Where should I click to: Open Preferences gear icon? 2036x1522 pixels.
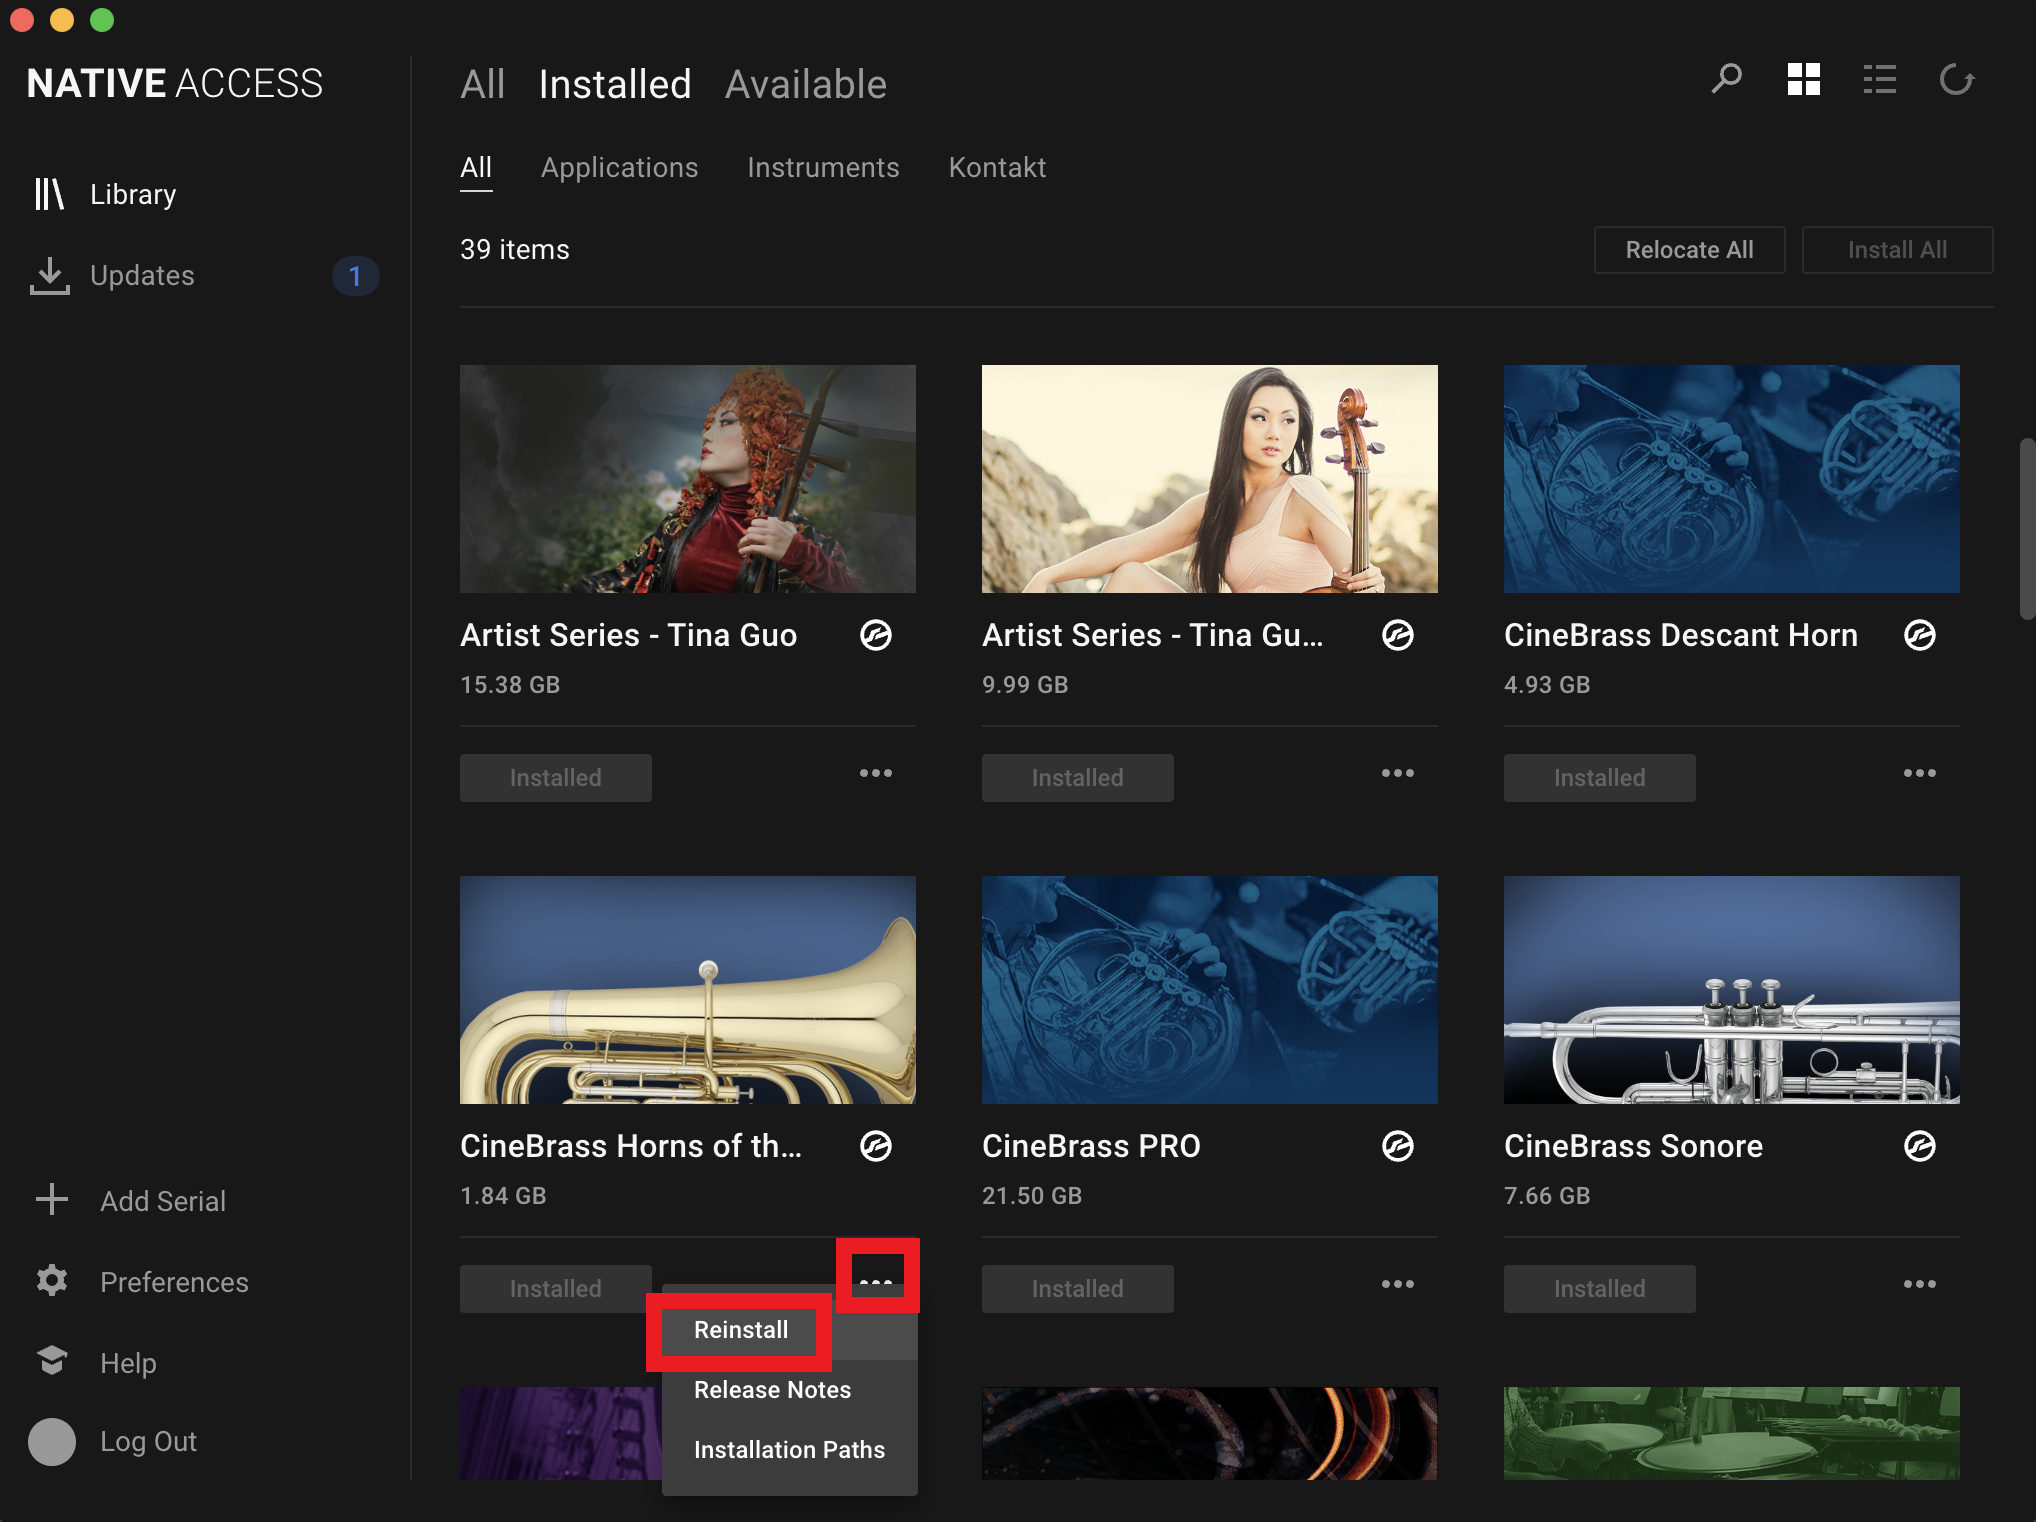(x=52, y=1280)
